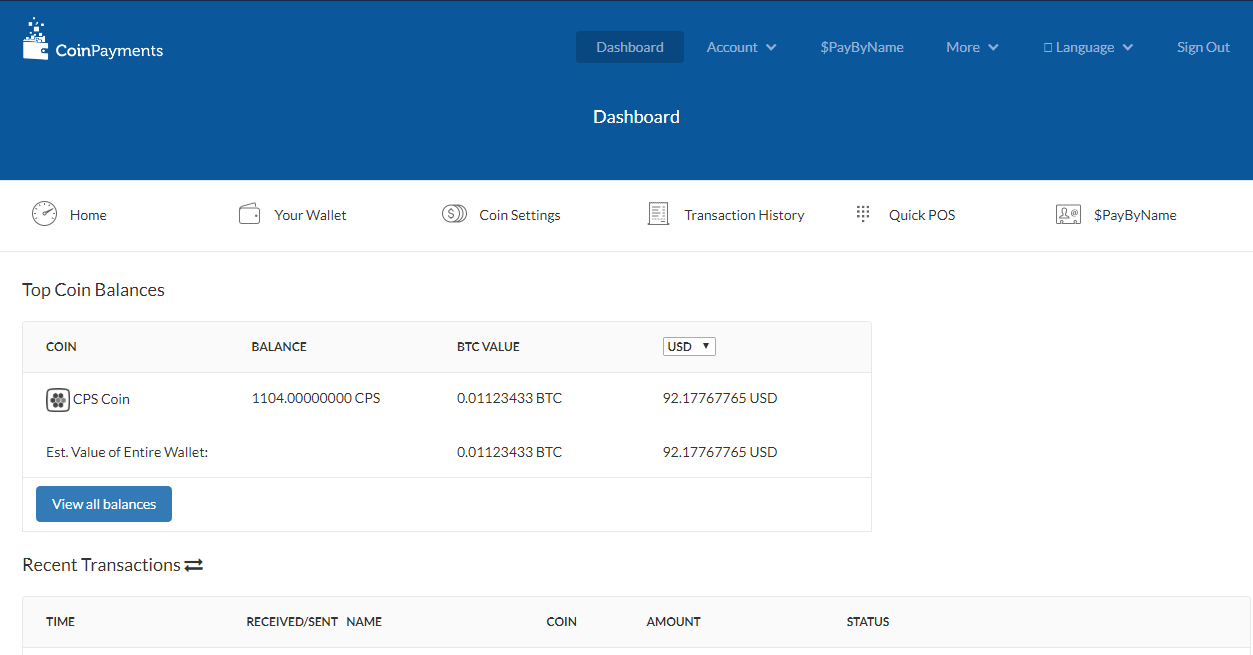The height and width of the screenshot is (655, 1253).
Task: Open the Language dropdown menu
Action: pyautogui.click(x=1088, y=47)
